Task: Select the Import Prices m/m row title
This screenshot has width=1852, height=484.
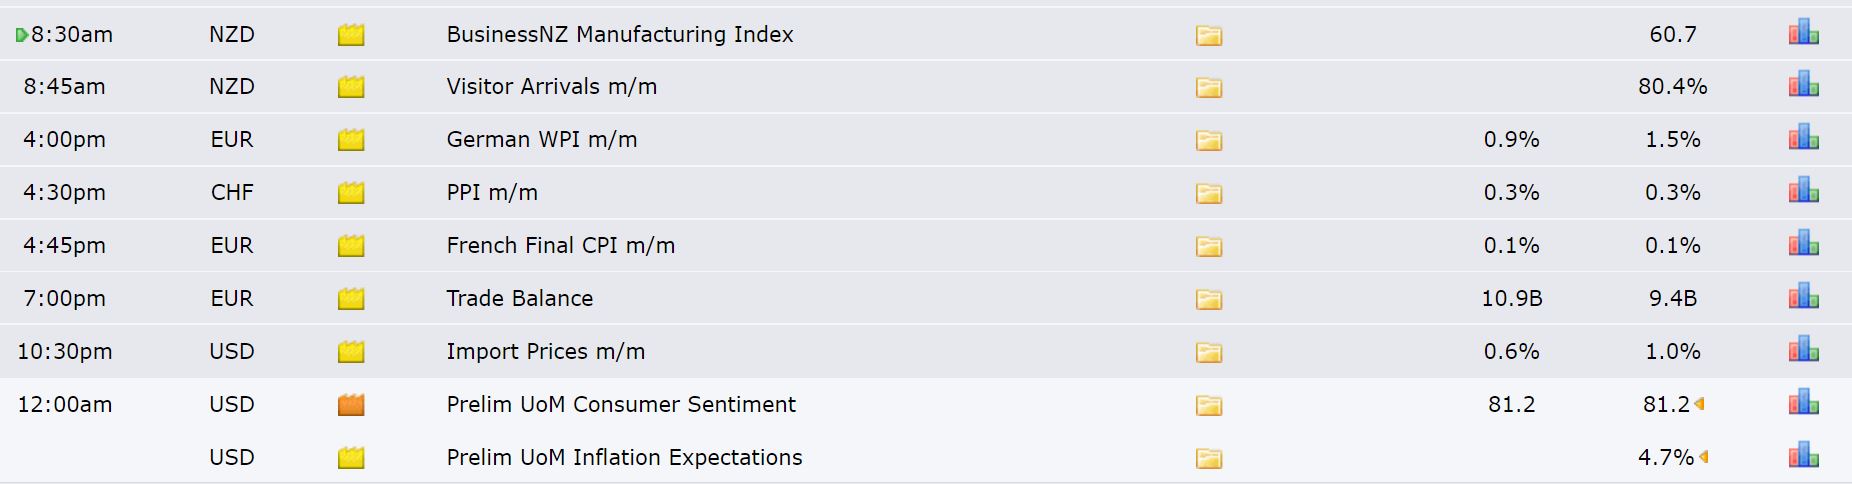Action: click(x=546, y=351)
